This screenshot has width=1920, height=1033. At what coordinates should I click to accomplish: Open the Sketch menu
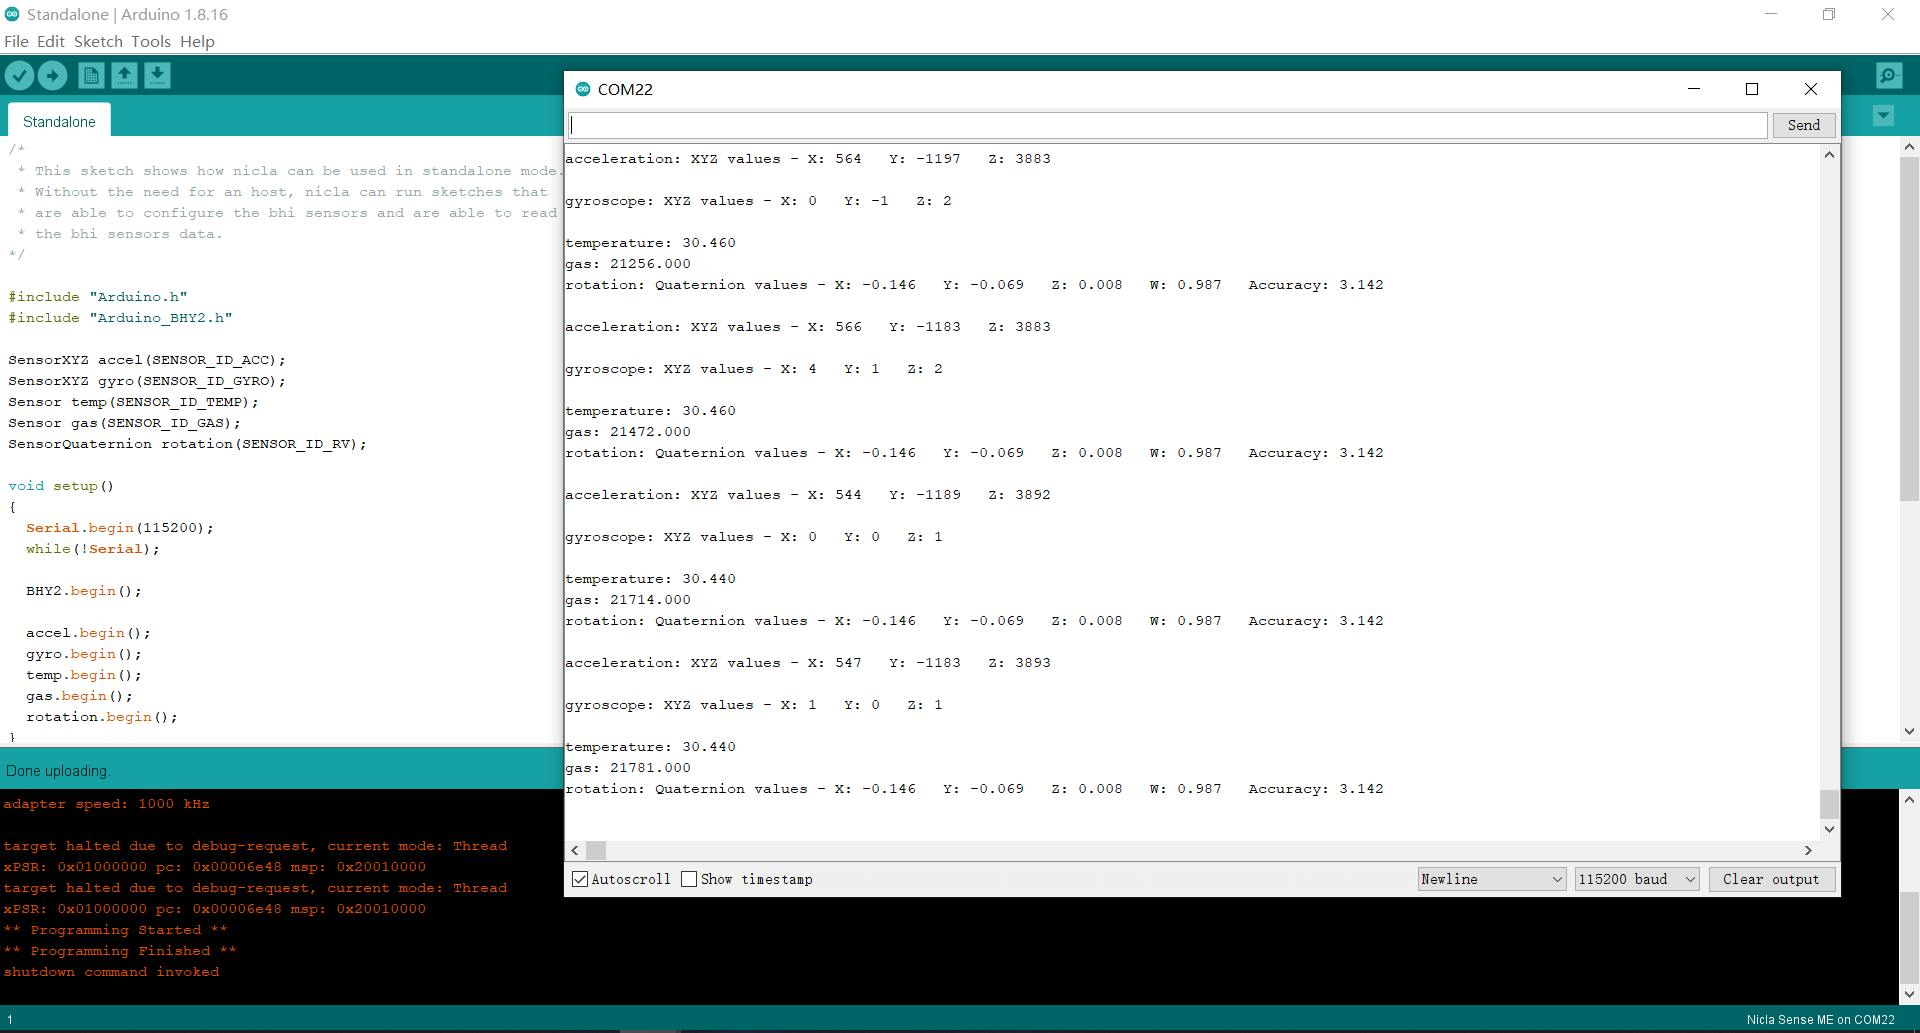pos(98,41)
